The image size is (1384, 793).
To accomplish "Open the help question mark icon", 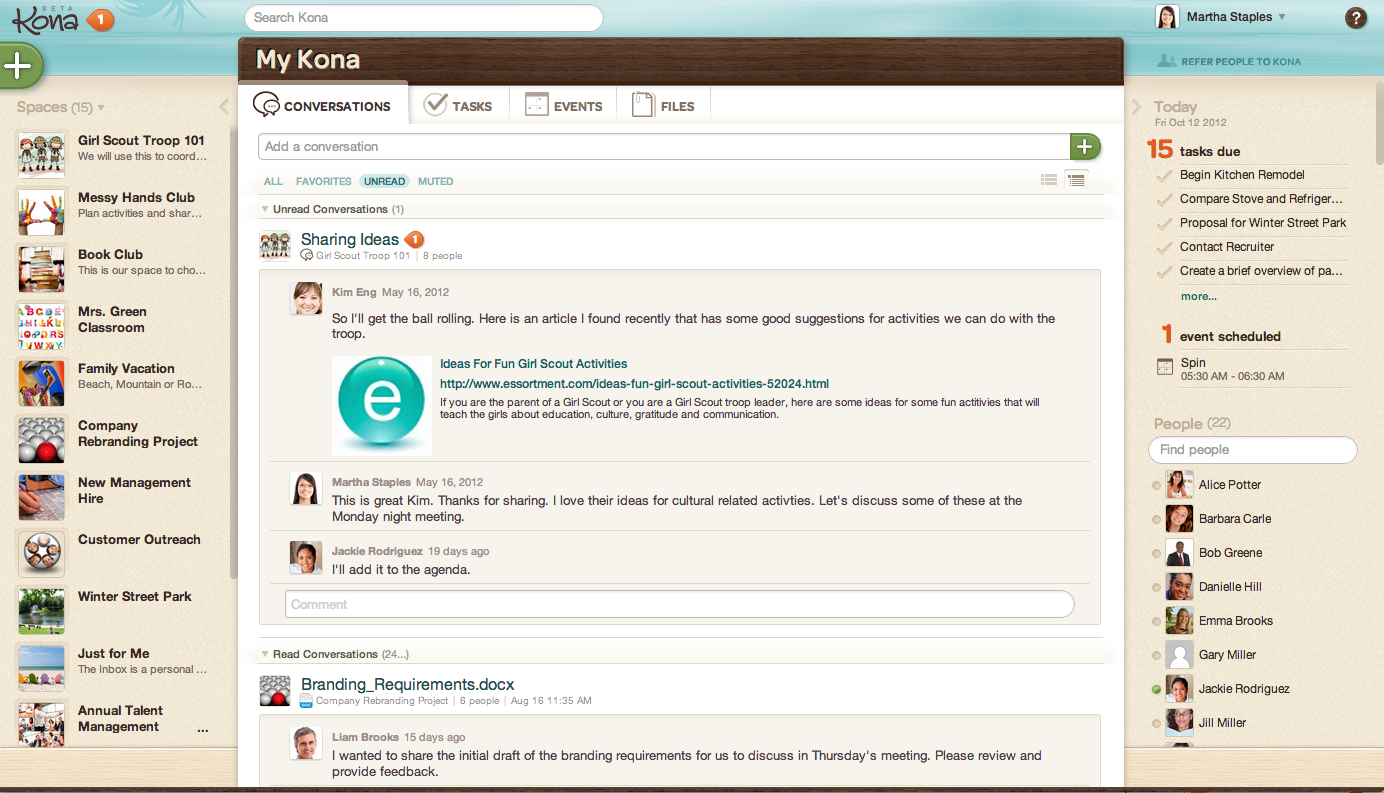I will [x=1356, y=17].
